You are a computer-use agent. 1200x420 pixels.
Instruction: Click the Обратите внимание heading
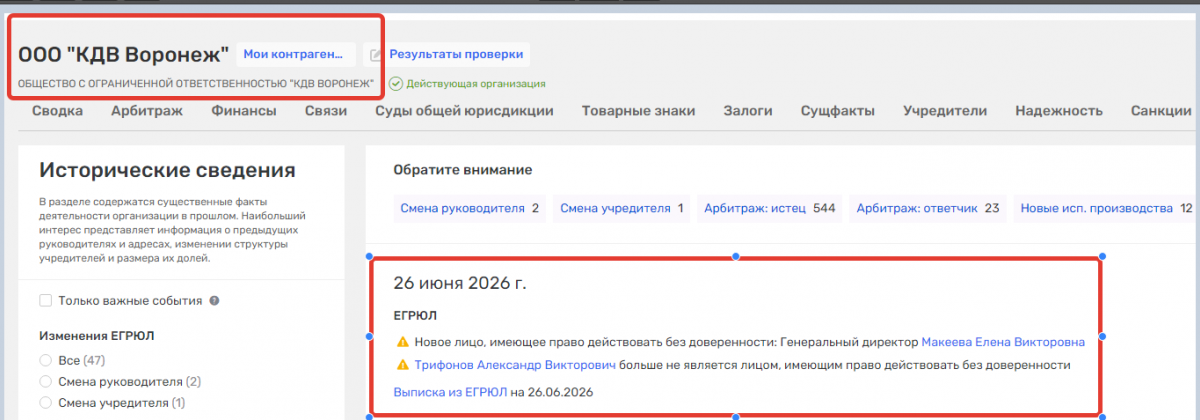tap(463, 170)
